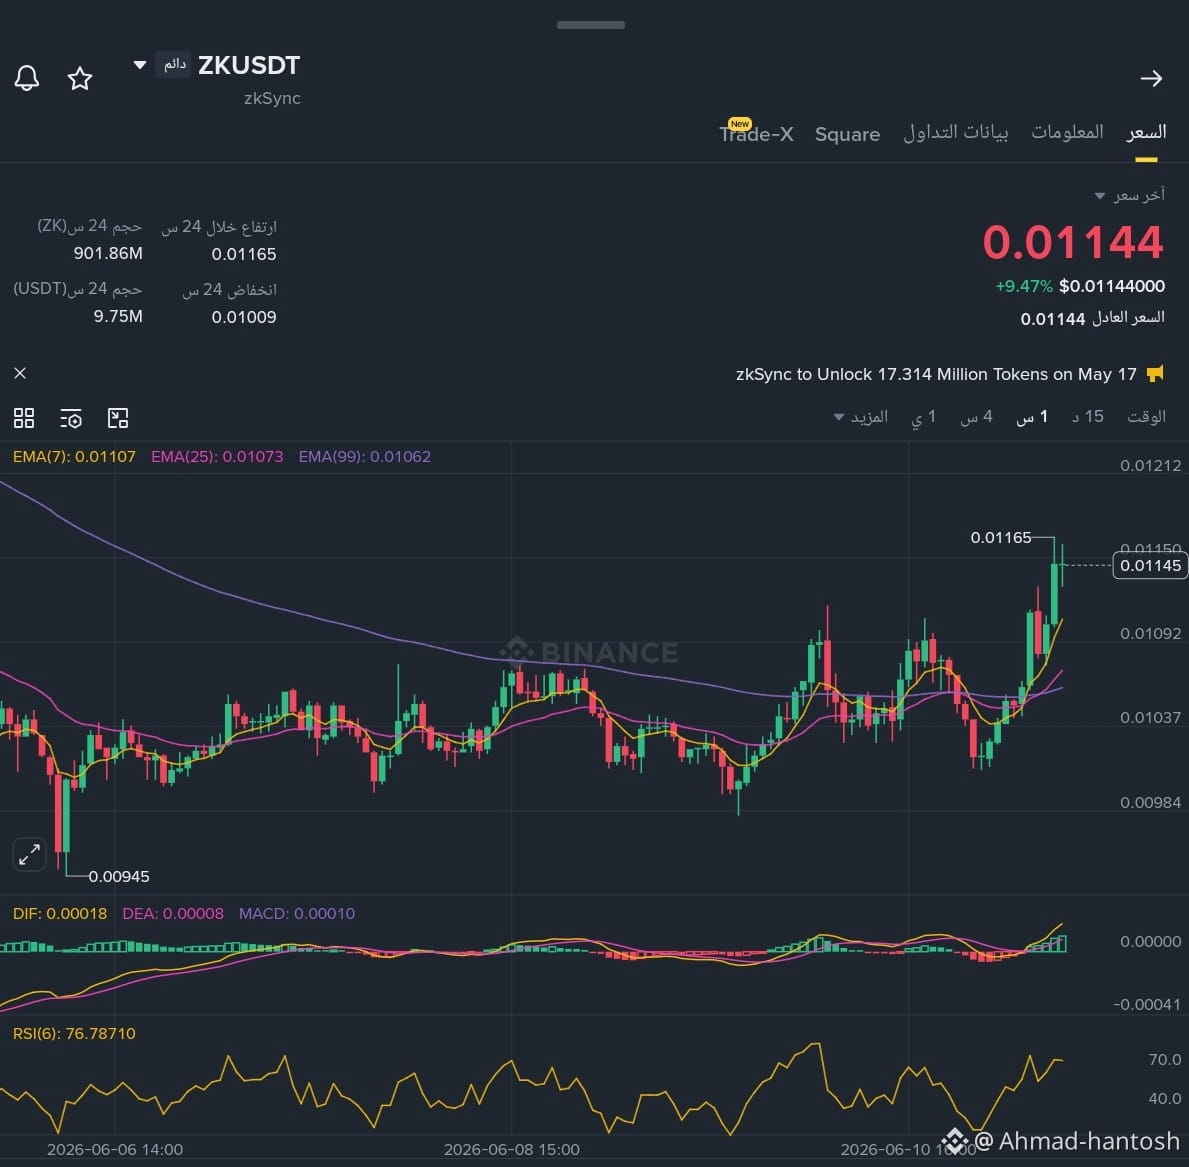The width and height of the screenshot is (1189, 1167).
Task: Tap the EMA(99) indicator label
Action: tap(365, 456)
